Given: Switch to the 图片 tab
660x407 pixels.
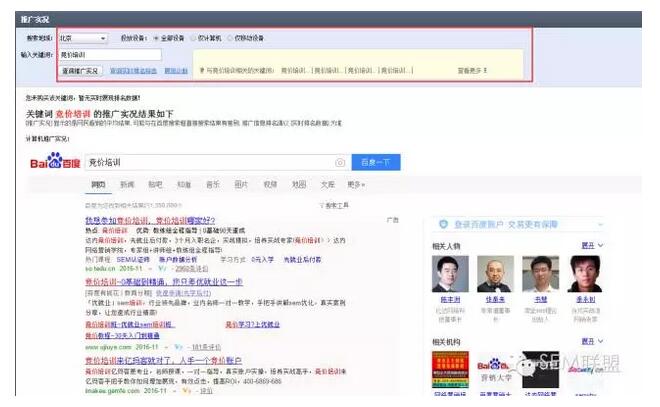Looking at the screenshot, I should point(241,184).
